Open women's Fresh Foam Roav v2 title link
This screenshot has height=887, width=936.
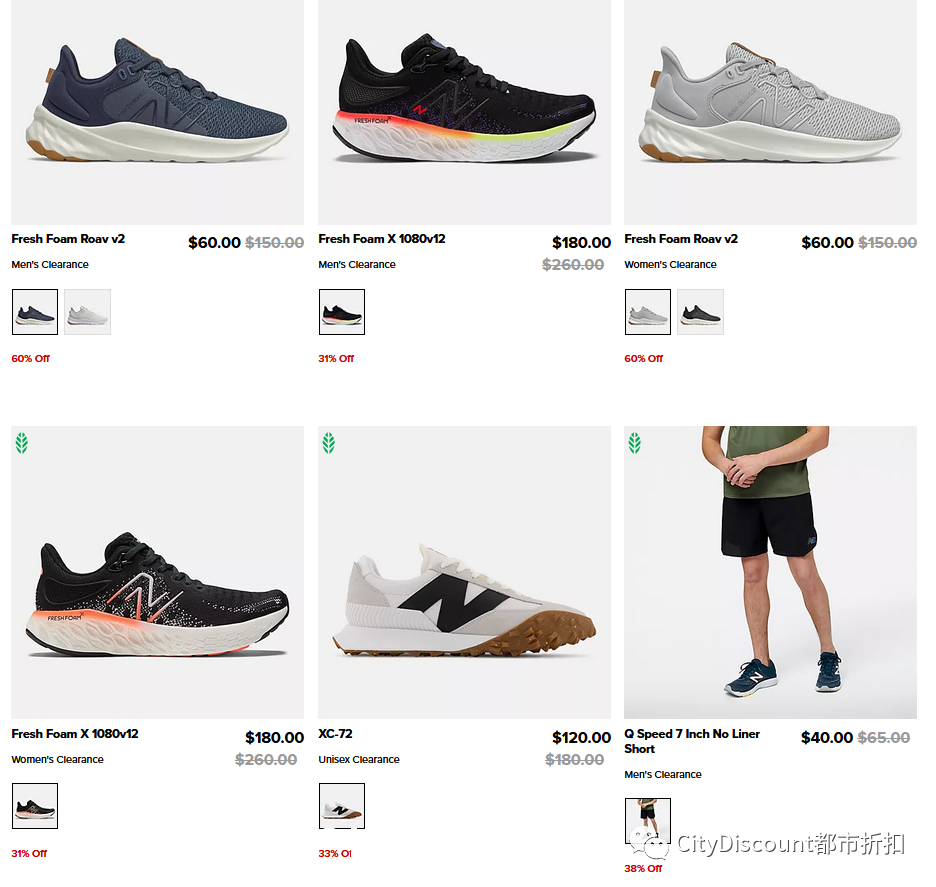[681, 239]
